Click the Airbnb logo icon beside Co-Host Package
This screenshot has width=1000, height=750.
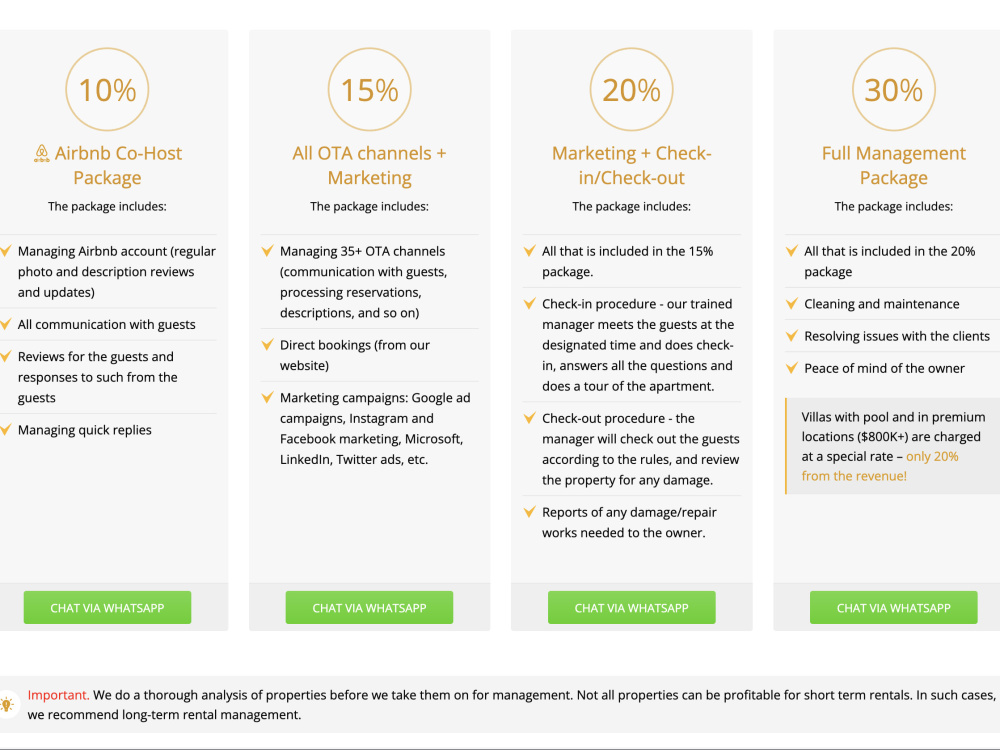pyautogui.click(x=41, y=154)
